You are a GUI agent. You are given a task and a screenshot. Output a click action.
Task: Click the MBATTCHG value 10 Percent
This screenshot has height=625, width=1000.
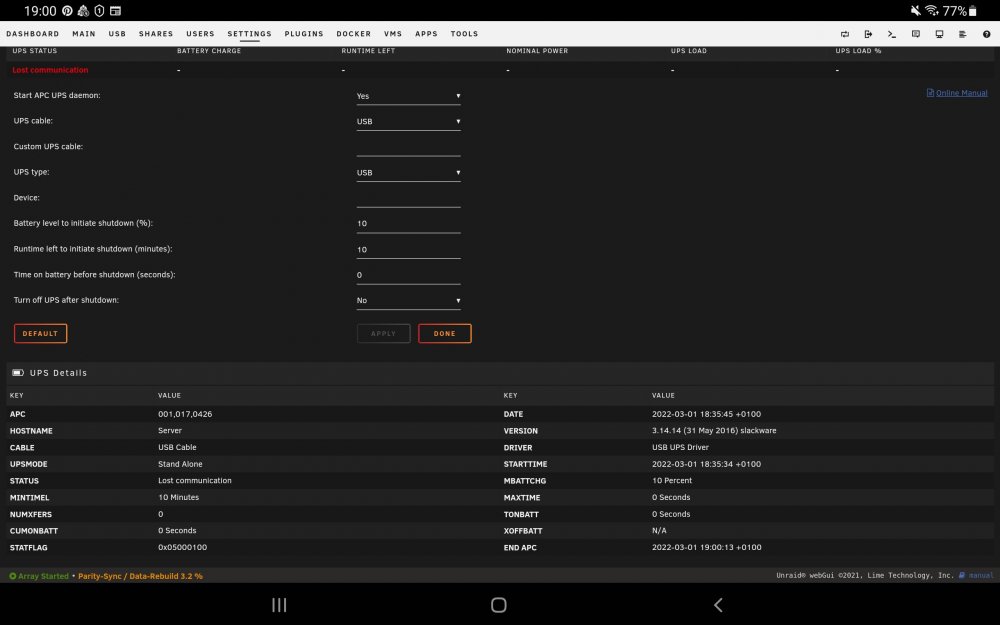(672, 480)
